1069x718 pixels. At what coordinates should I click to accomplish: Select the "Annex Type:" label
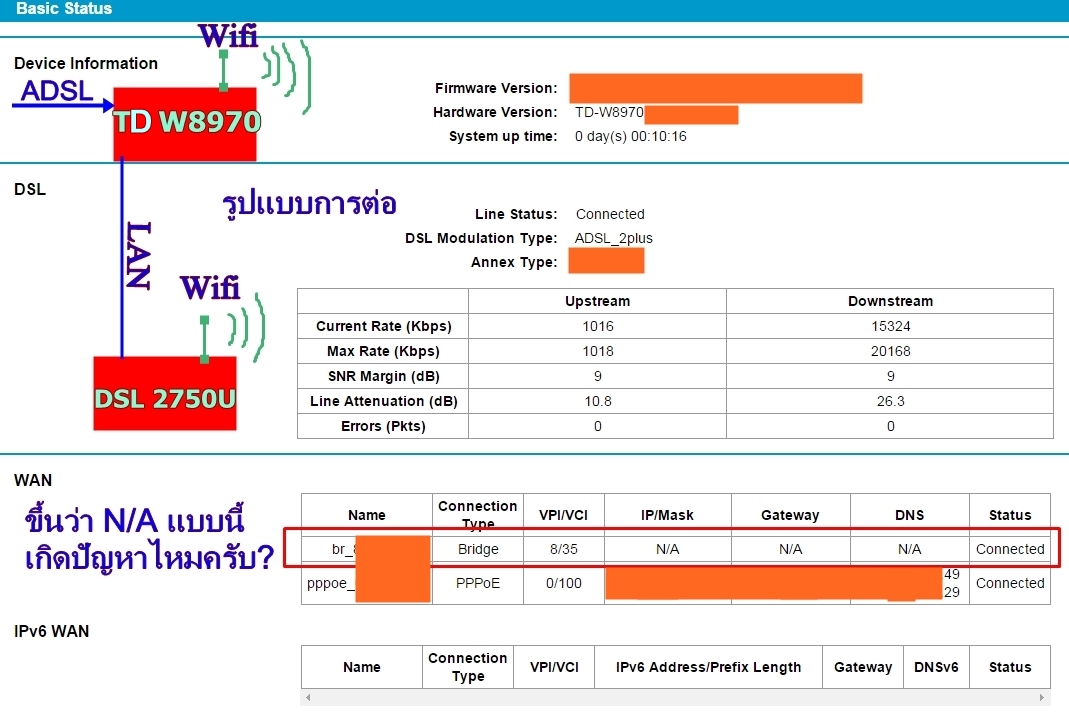(x=513, y=263)
